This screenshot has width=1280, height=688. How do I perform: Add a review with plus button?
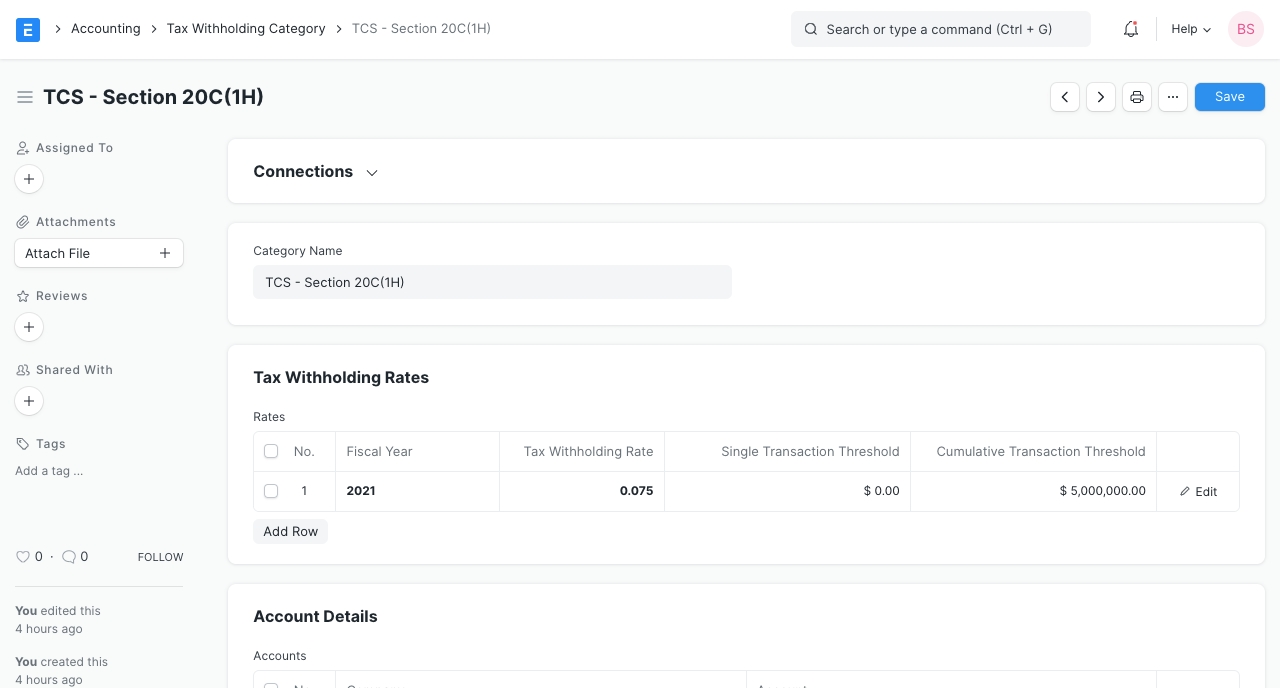click(29, 327)
